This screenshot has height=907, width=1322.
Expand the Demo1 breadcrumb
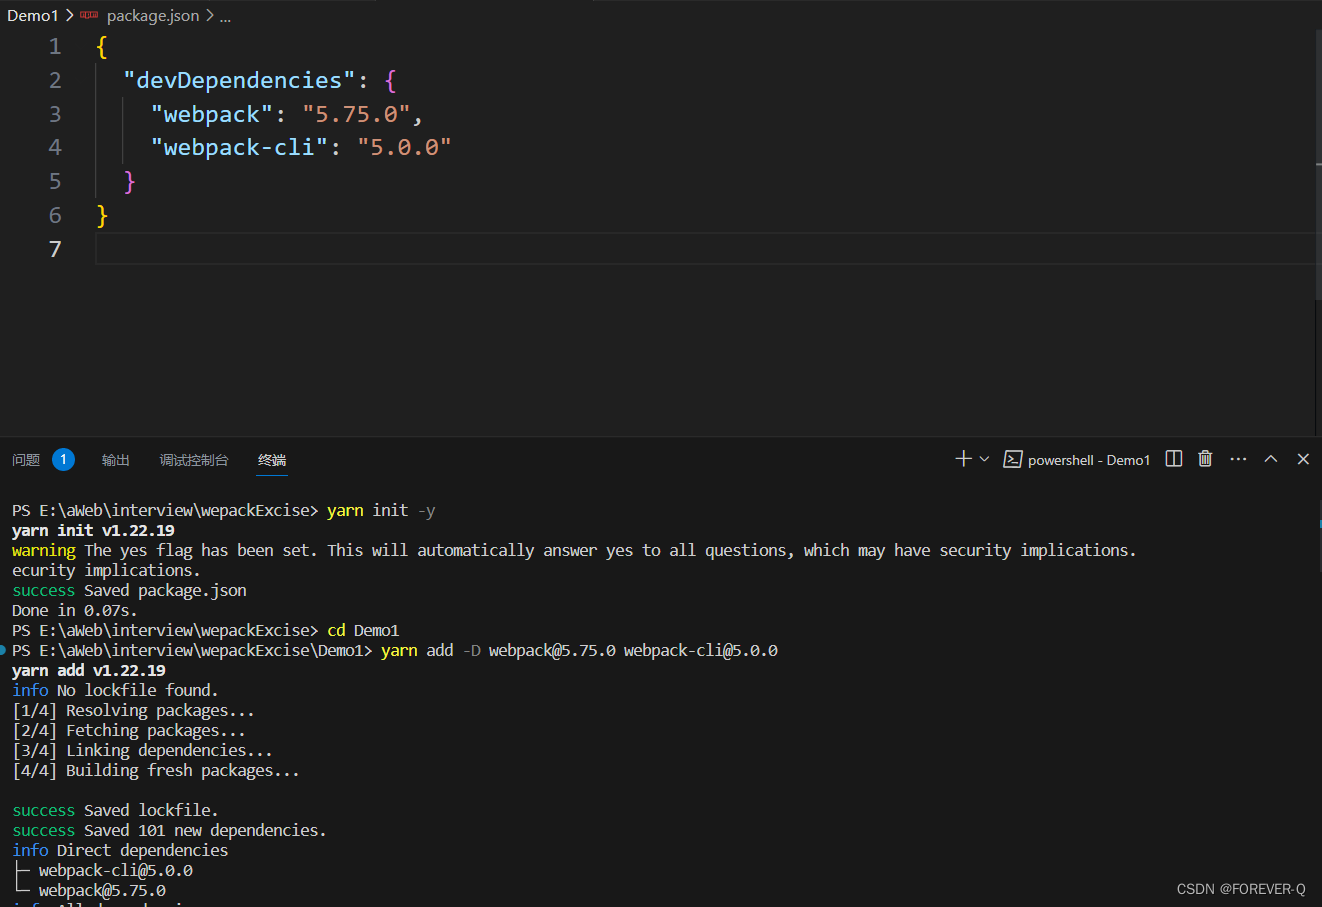point(33,15)
